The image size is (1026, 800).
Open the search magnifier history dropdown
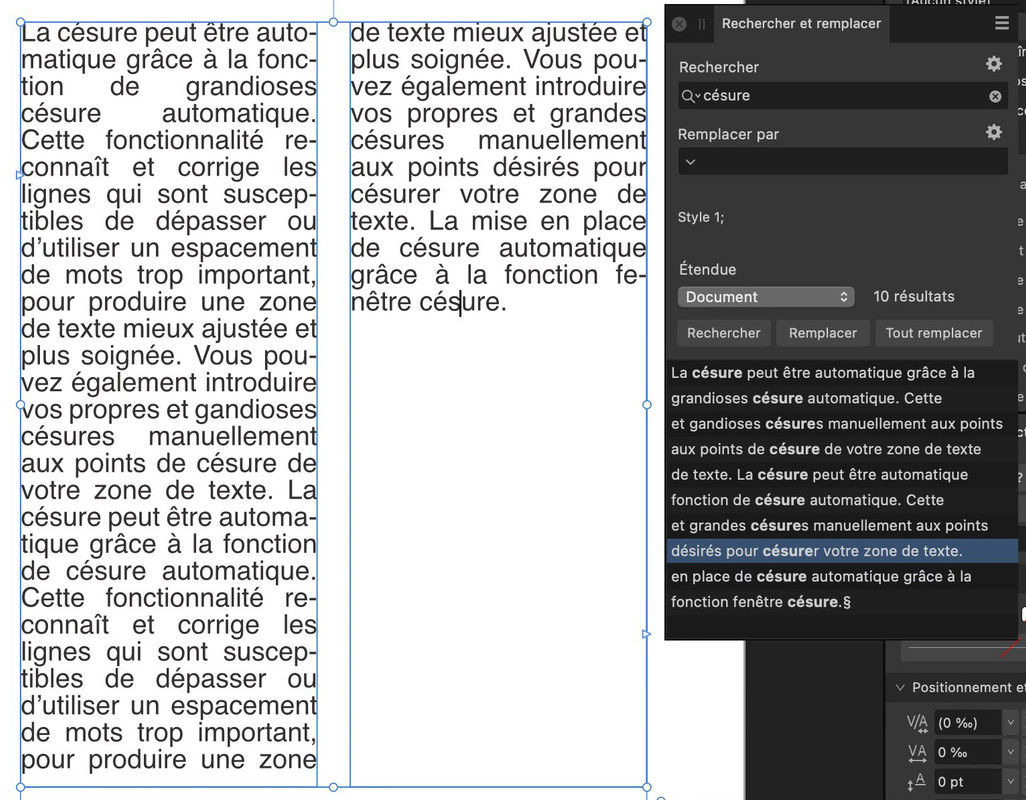click(x=690, y=96)
